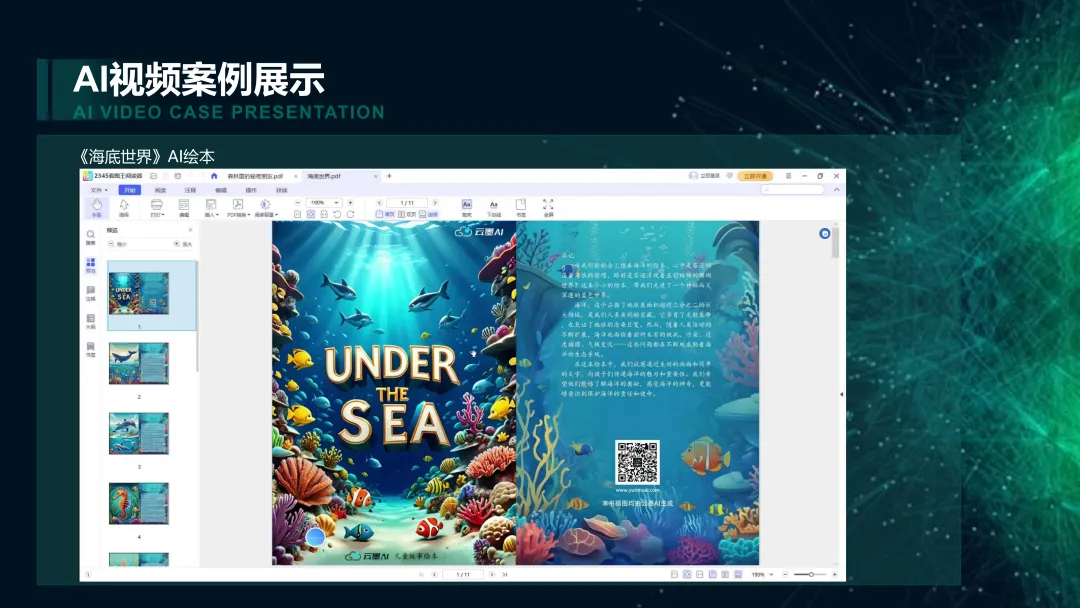1080x608 pixels.
Task: Click the orange 立即开通 button
Action: point(755,176)
